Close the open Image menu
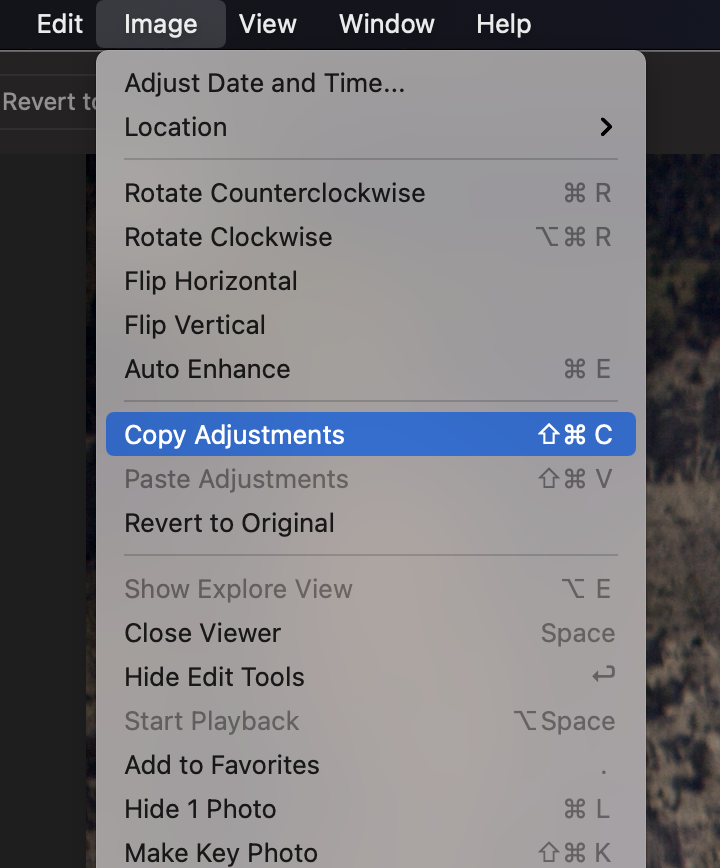720x868 pixels. pyautogui.click(x=160, y=24)
